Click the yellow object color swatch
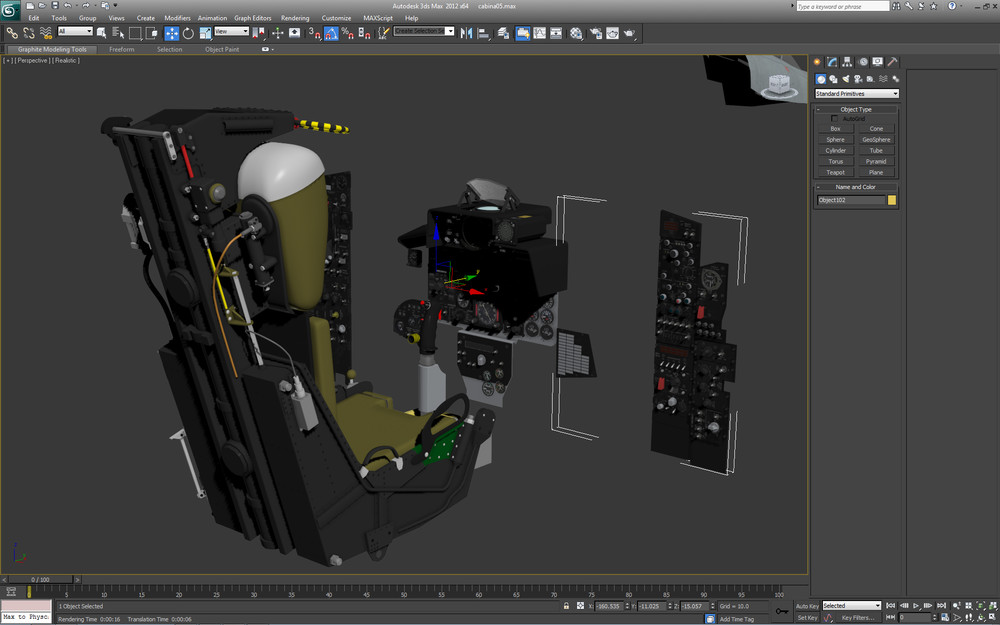 click(892, 200)
